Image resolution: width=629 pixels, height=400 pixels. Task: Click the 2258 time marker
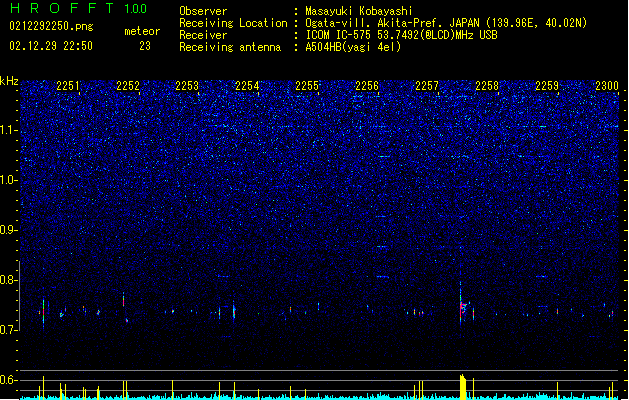pyautogui.click(x=487, y=85)
